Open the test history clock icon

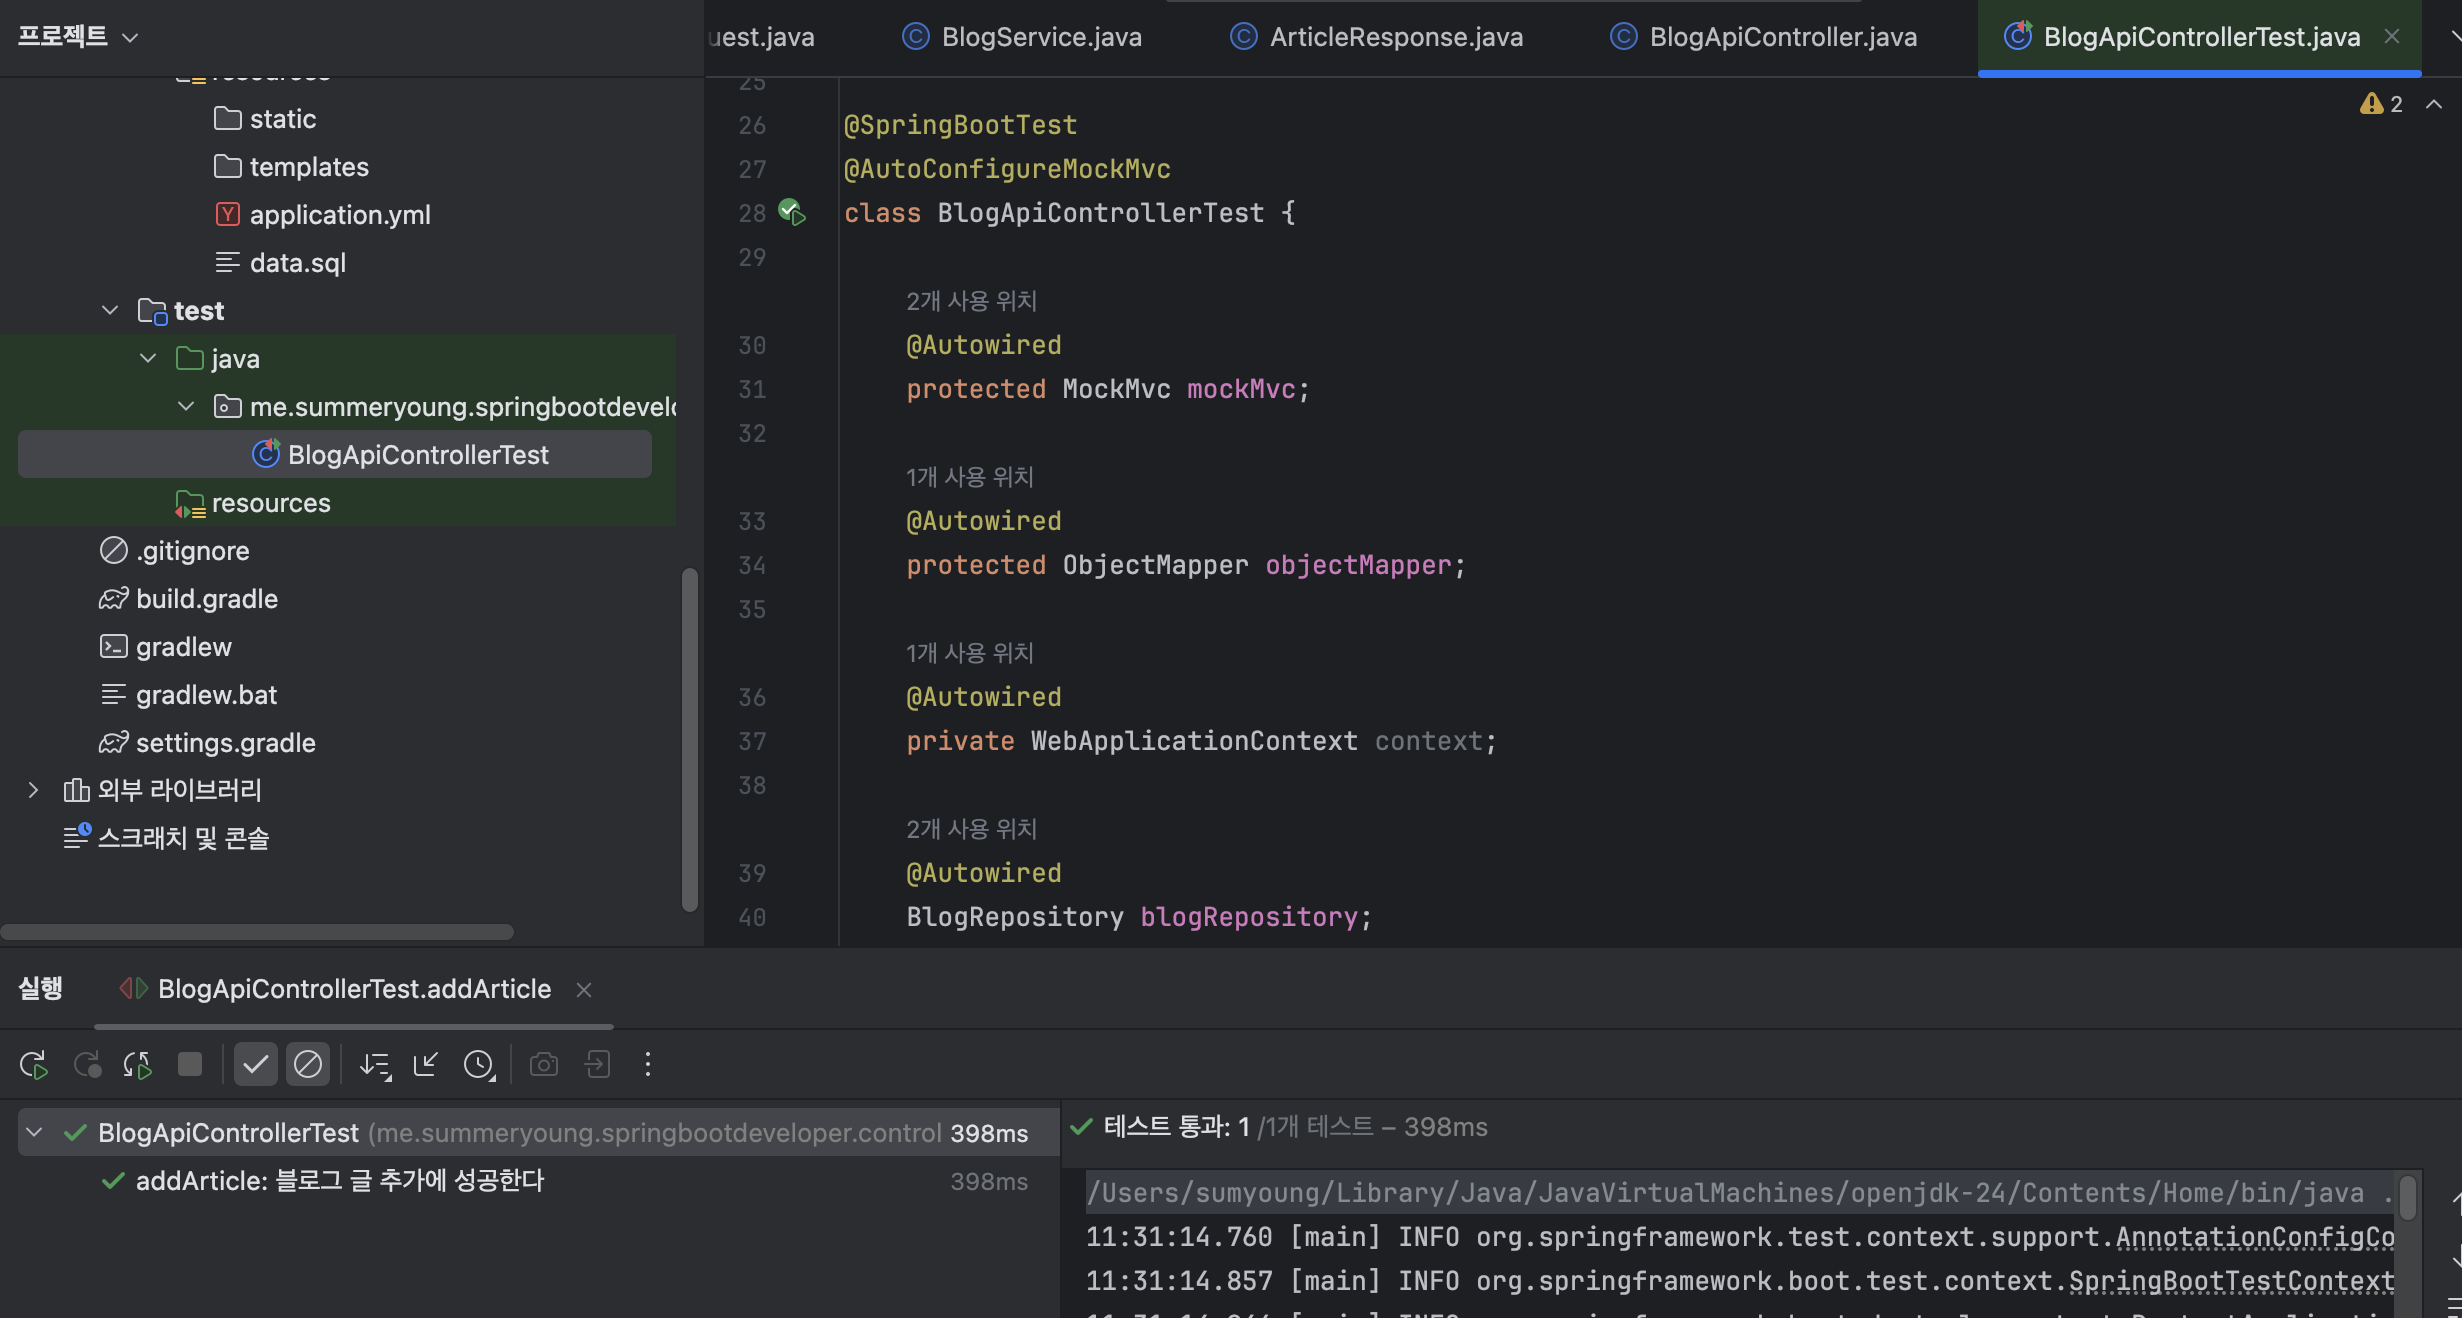(479, 1065)
